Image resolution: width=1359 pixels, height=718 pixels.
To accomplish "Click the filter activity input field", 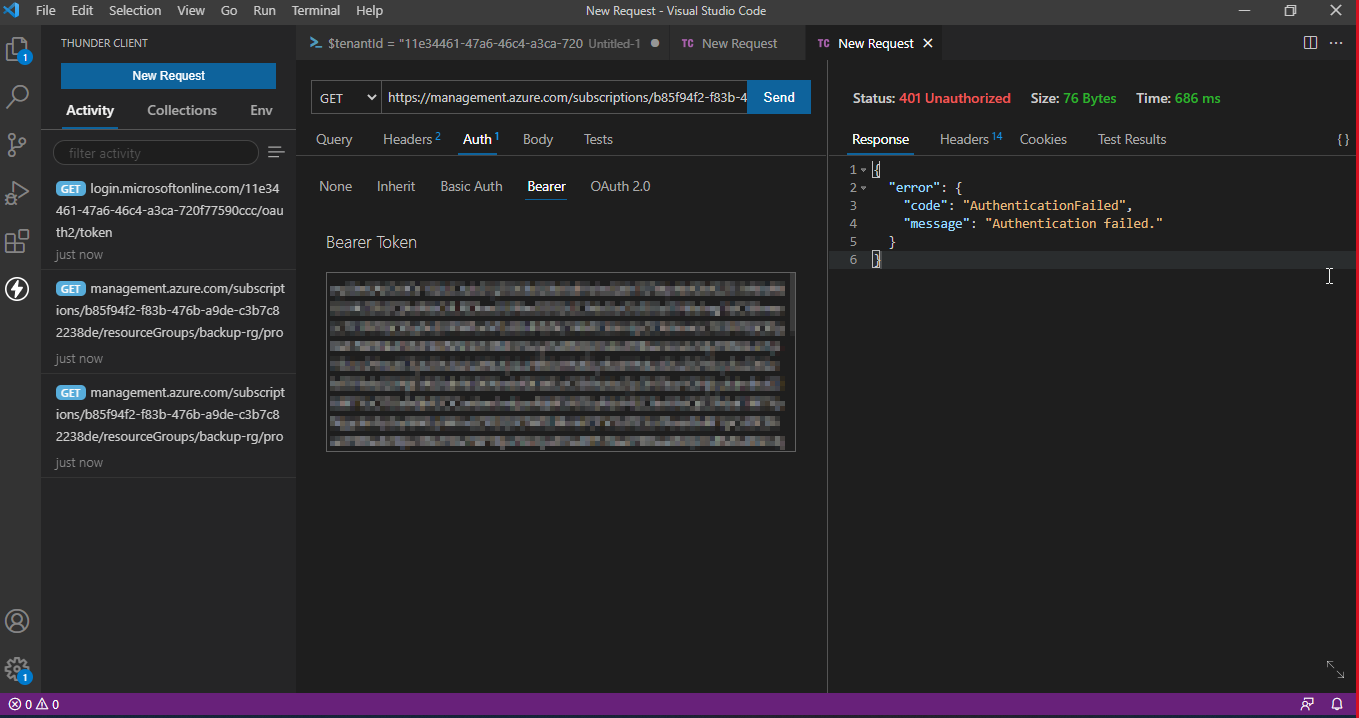I will [155, 153].
